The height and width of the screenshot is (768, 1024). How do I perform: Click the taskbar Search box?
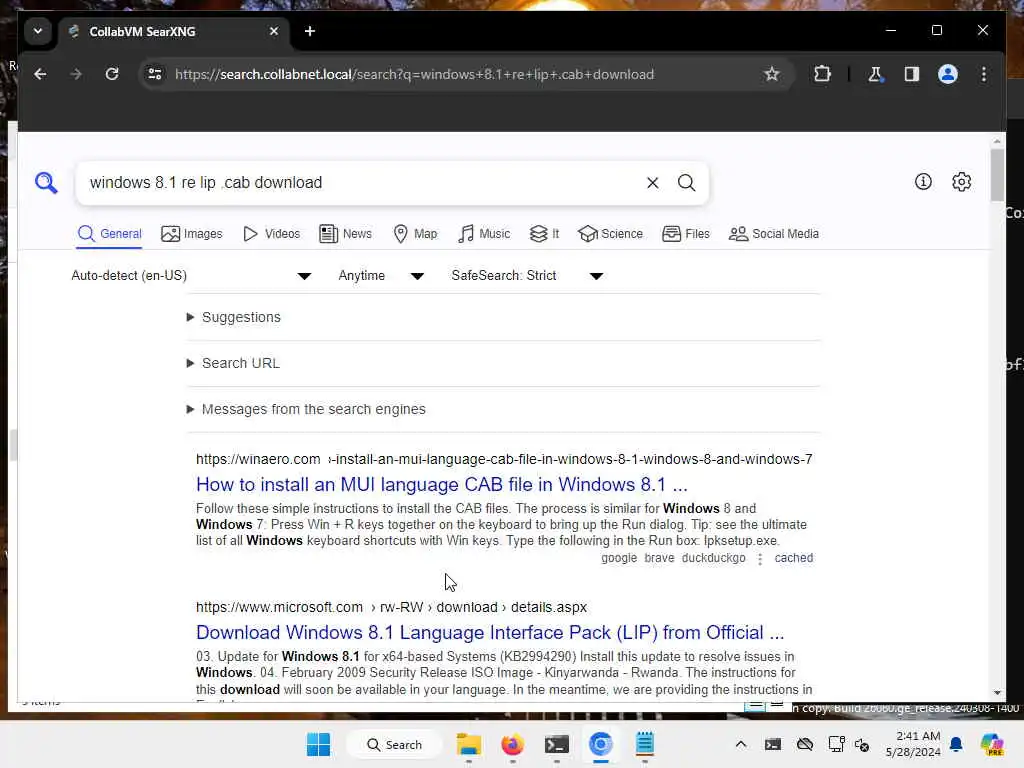[394, 744]
